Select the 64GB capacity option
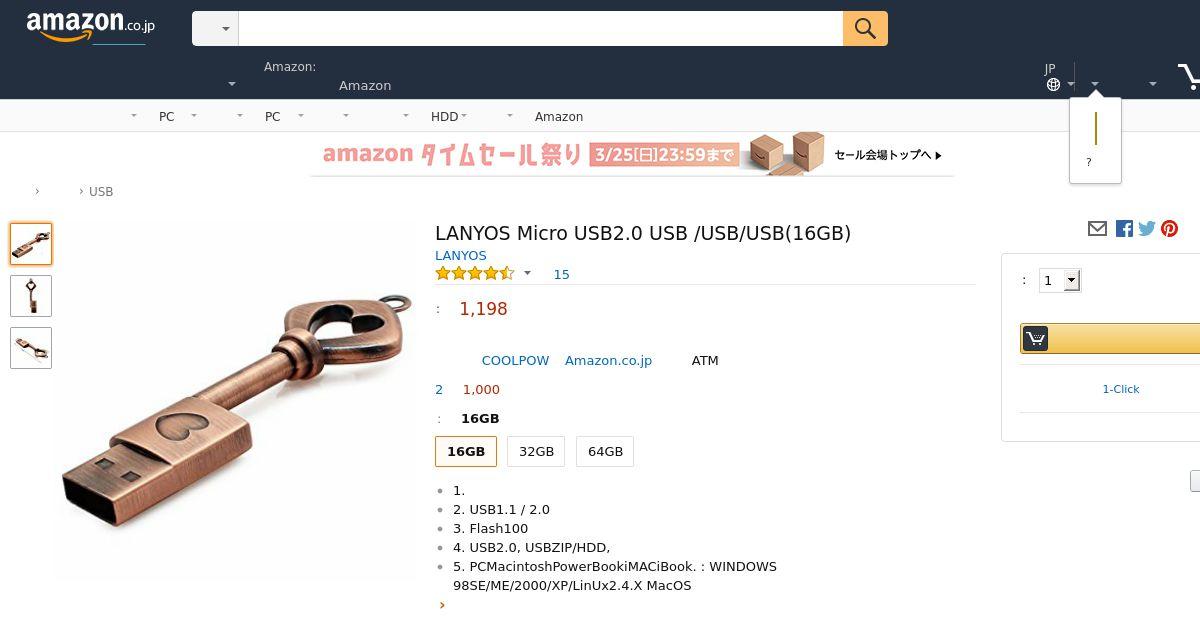This screenshot has height=630, width=1200. (605, 451)
